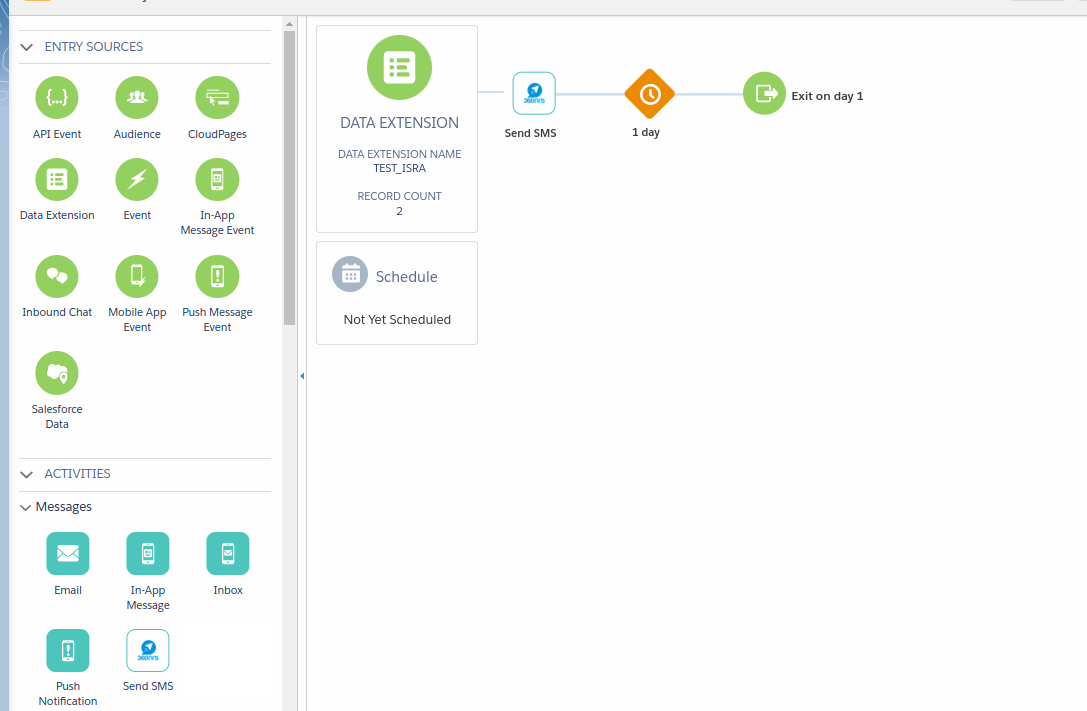Collapse the Entry Sources section
Screen dimensions: 1087x711
click(x=27, y=47)
